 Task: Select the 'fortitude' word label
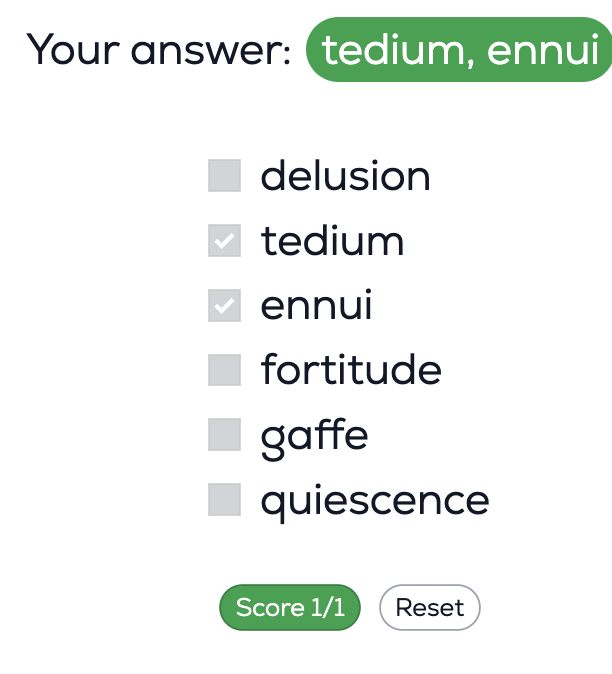click(351, 370)
